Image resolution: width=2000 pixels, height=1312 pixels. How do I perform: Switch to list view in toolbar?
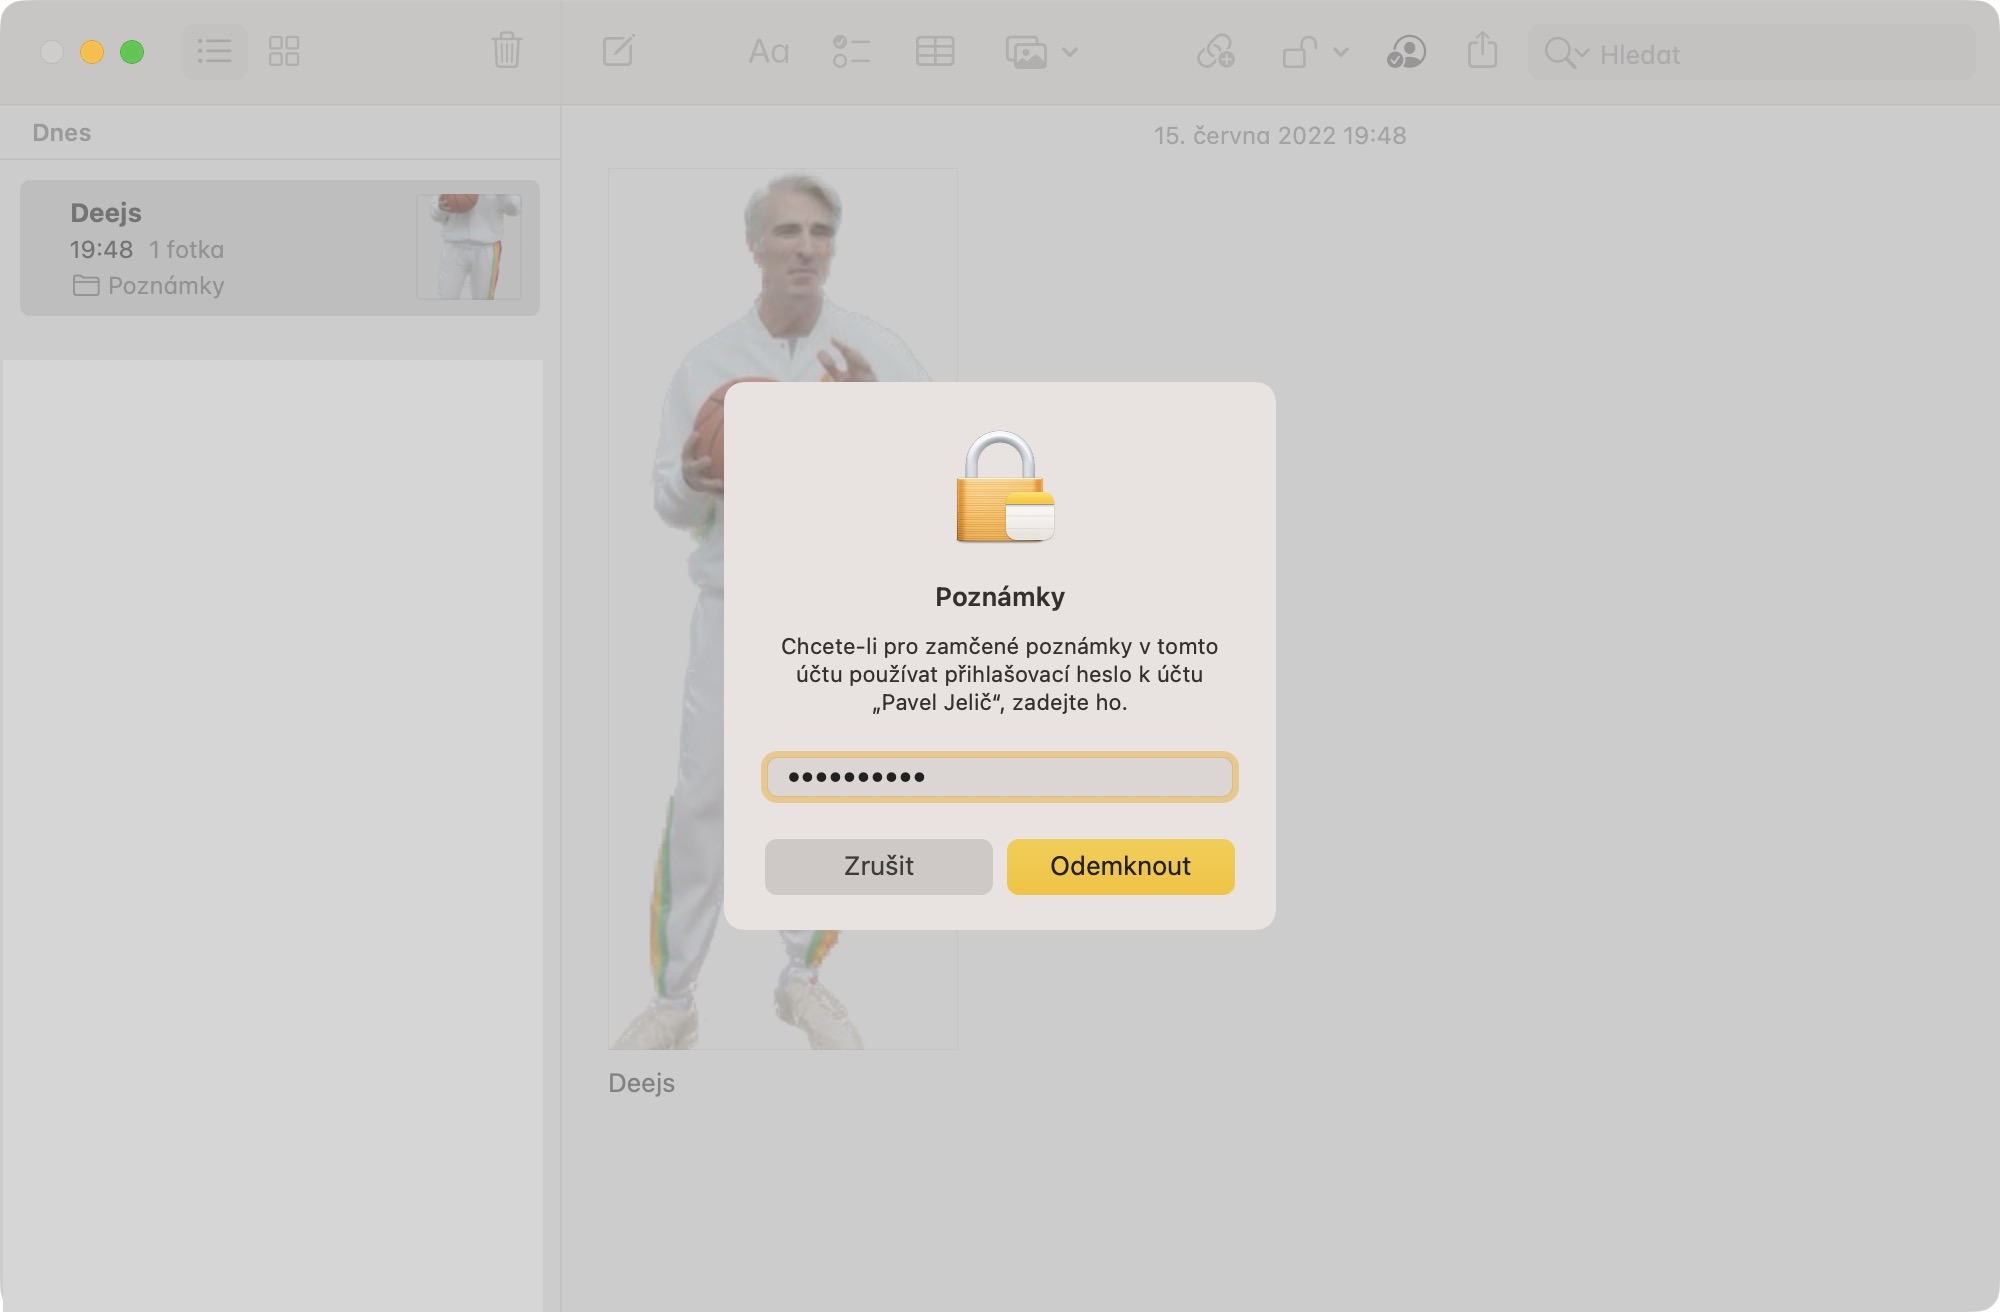(214, 51)
